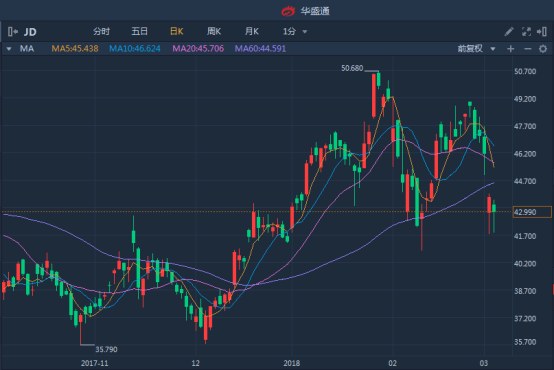This screenshot has height=370, width=554.
Task: Click the MA10:46.624 value
Action: (135, 48)
